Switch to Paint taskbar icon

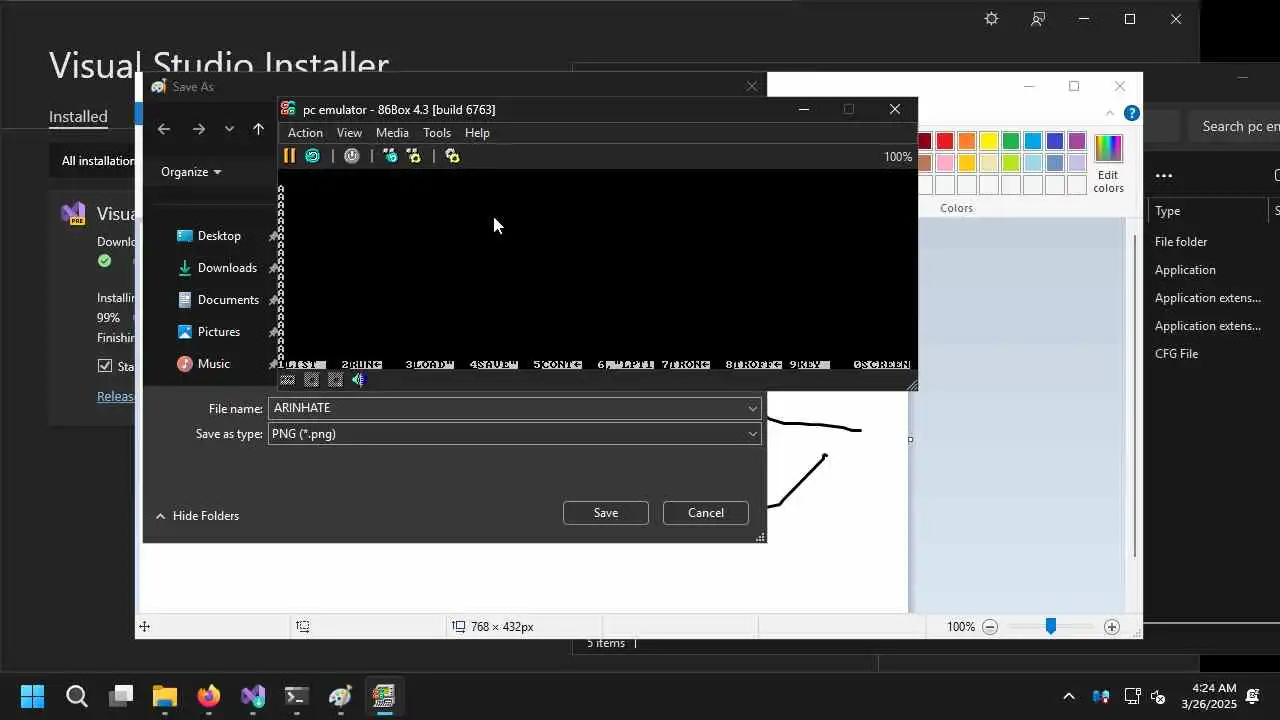[341, 696]
